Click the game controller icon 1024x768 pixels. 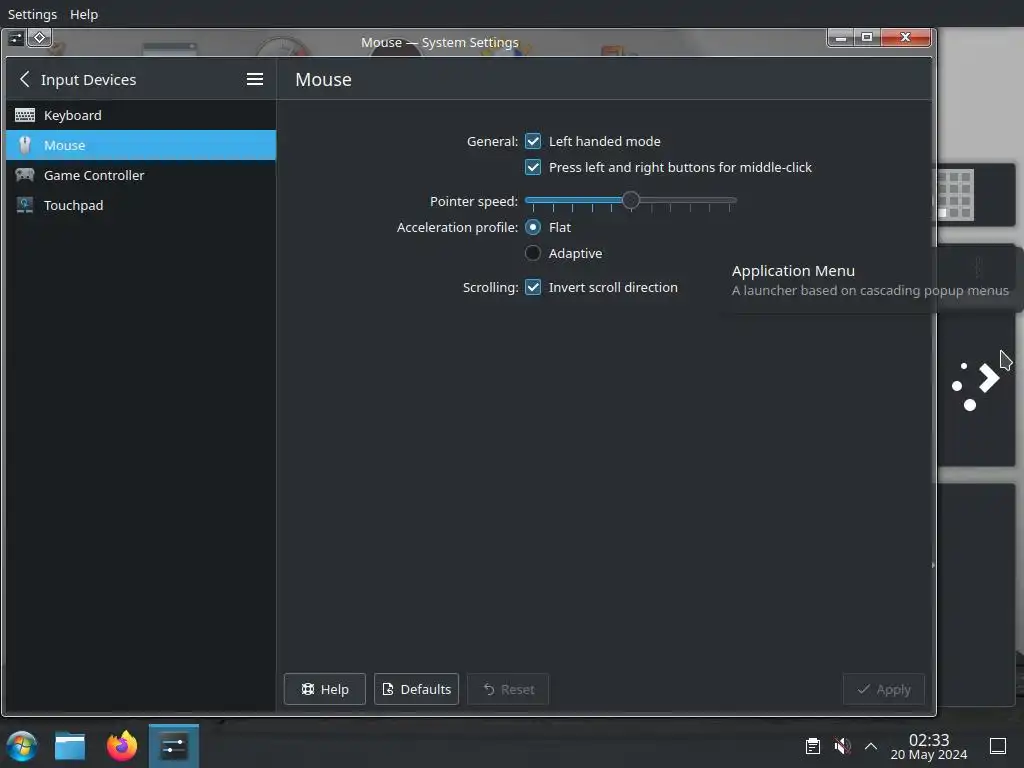(x=25, y=175)
